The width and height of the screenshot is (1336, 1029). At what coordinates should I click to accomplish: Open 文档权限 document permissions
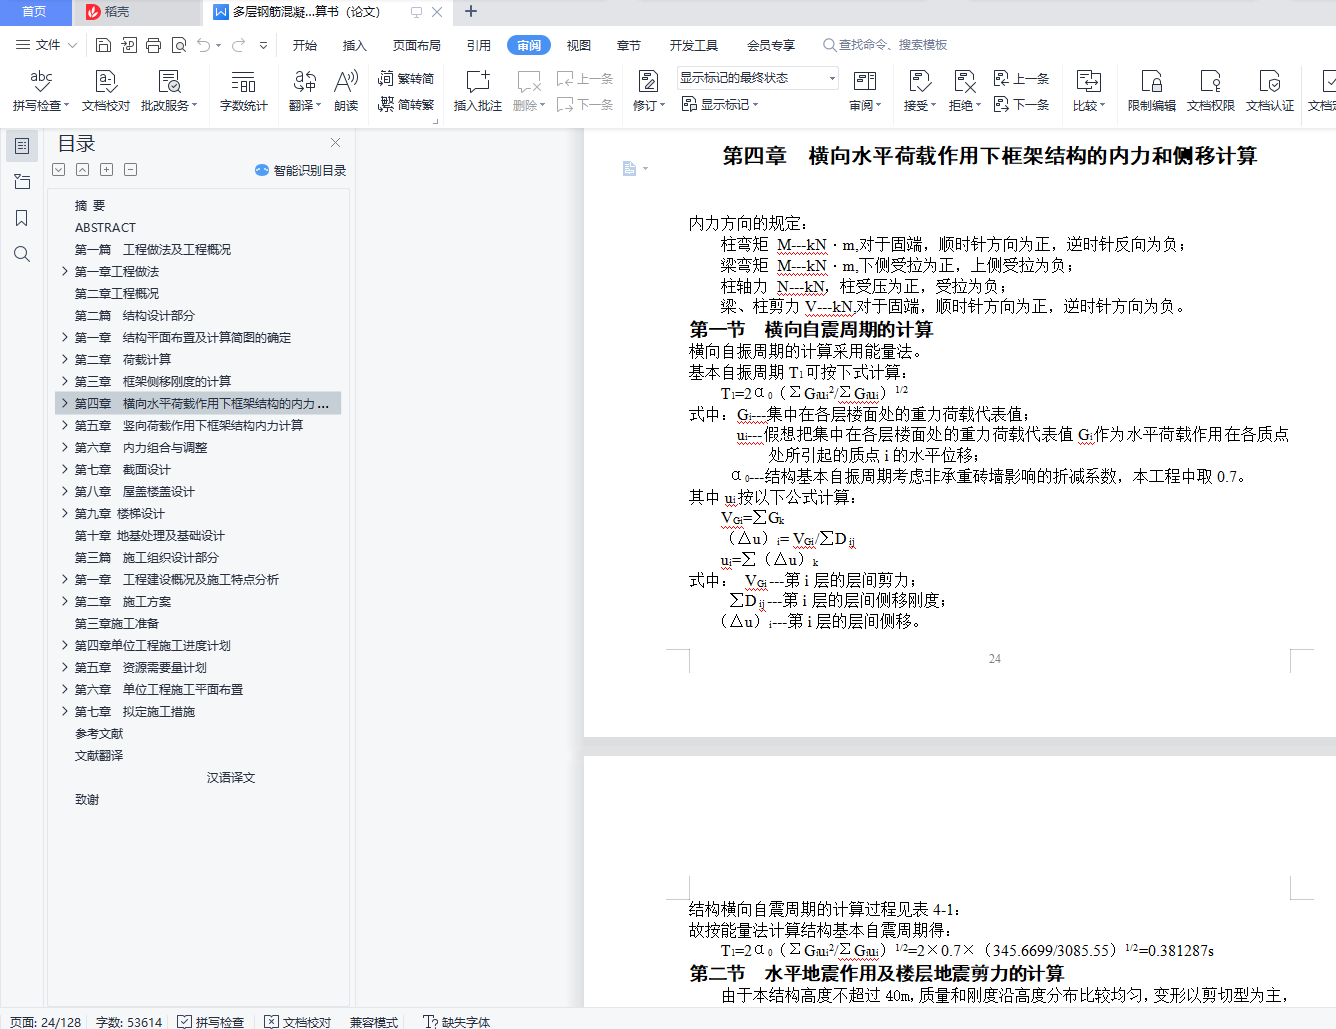tap(1211, 90)
